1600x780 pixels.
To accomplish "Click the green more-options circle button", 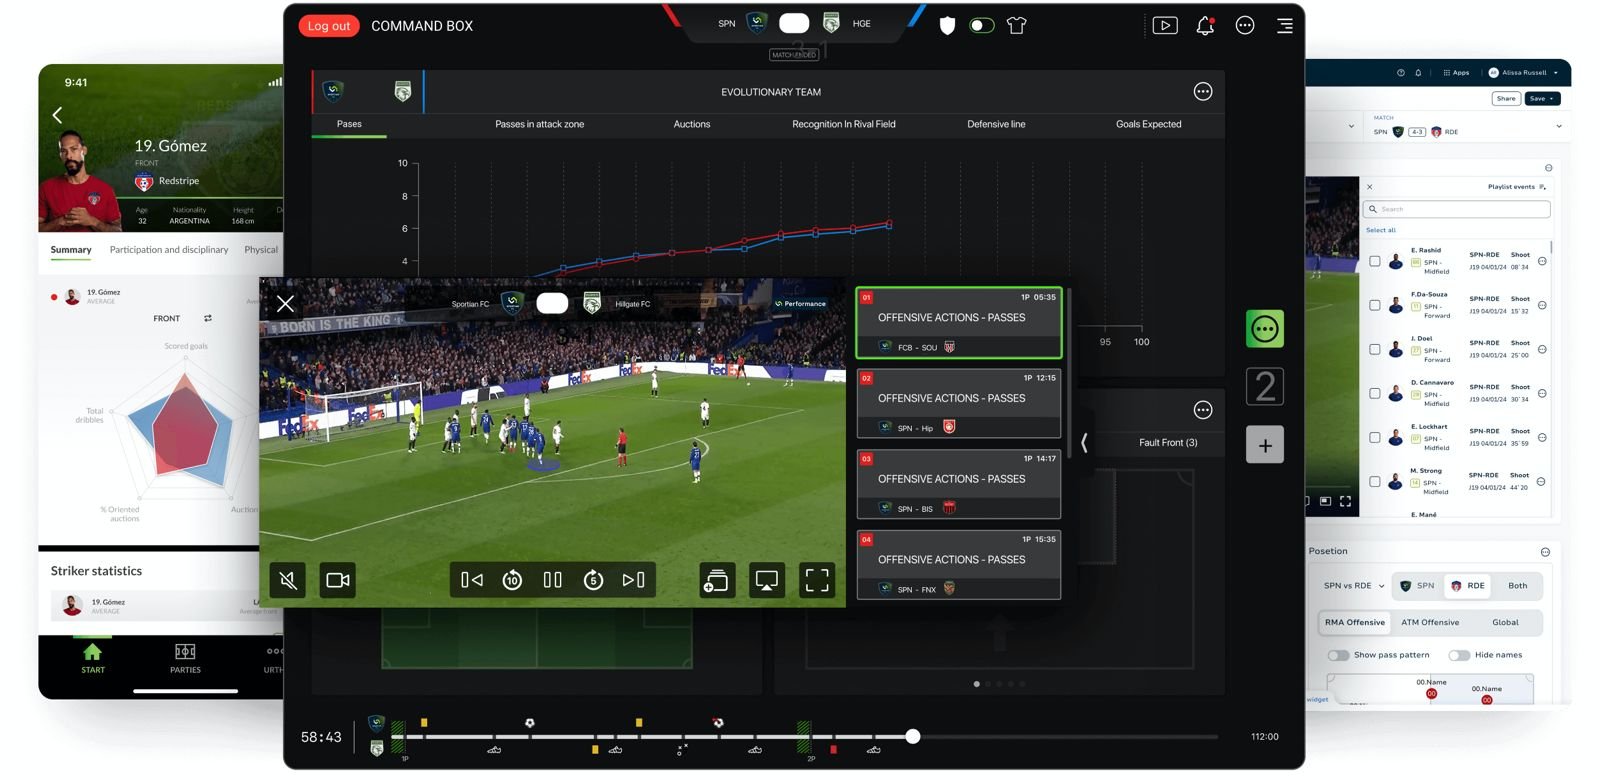I will [1265, 329].
